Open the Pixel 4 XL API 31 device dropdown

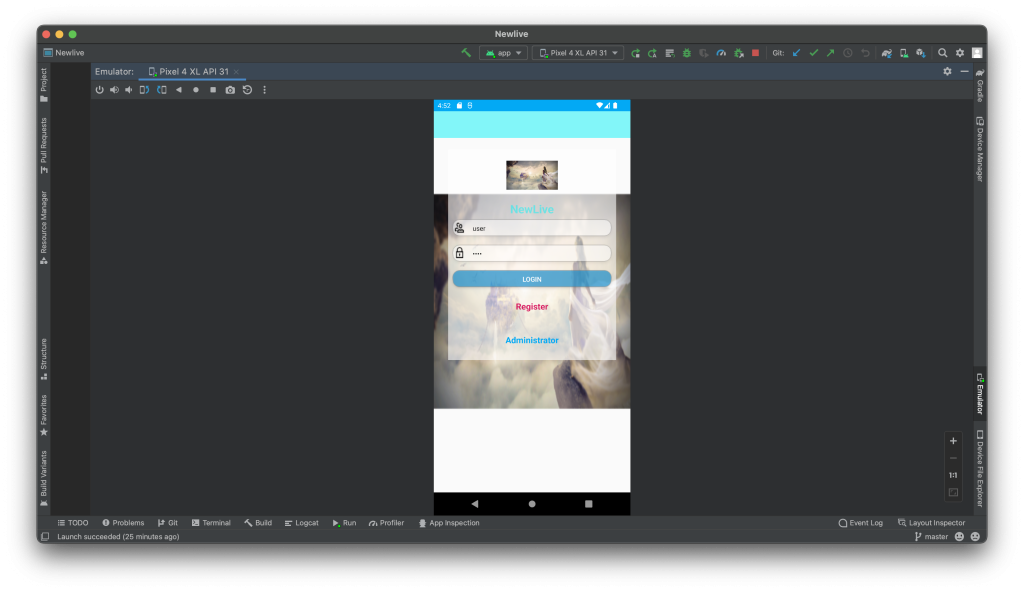pyautogui.click(x=579, y=53)
